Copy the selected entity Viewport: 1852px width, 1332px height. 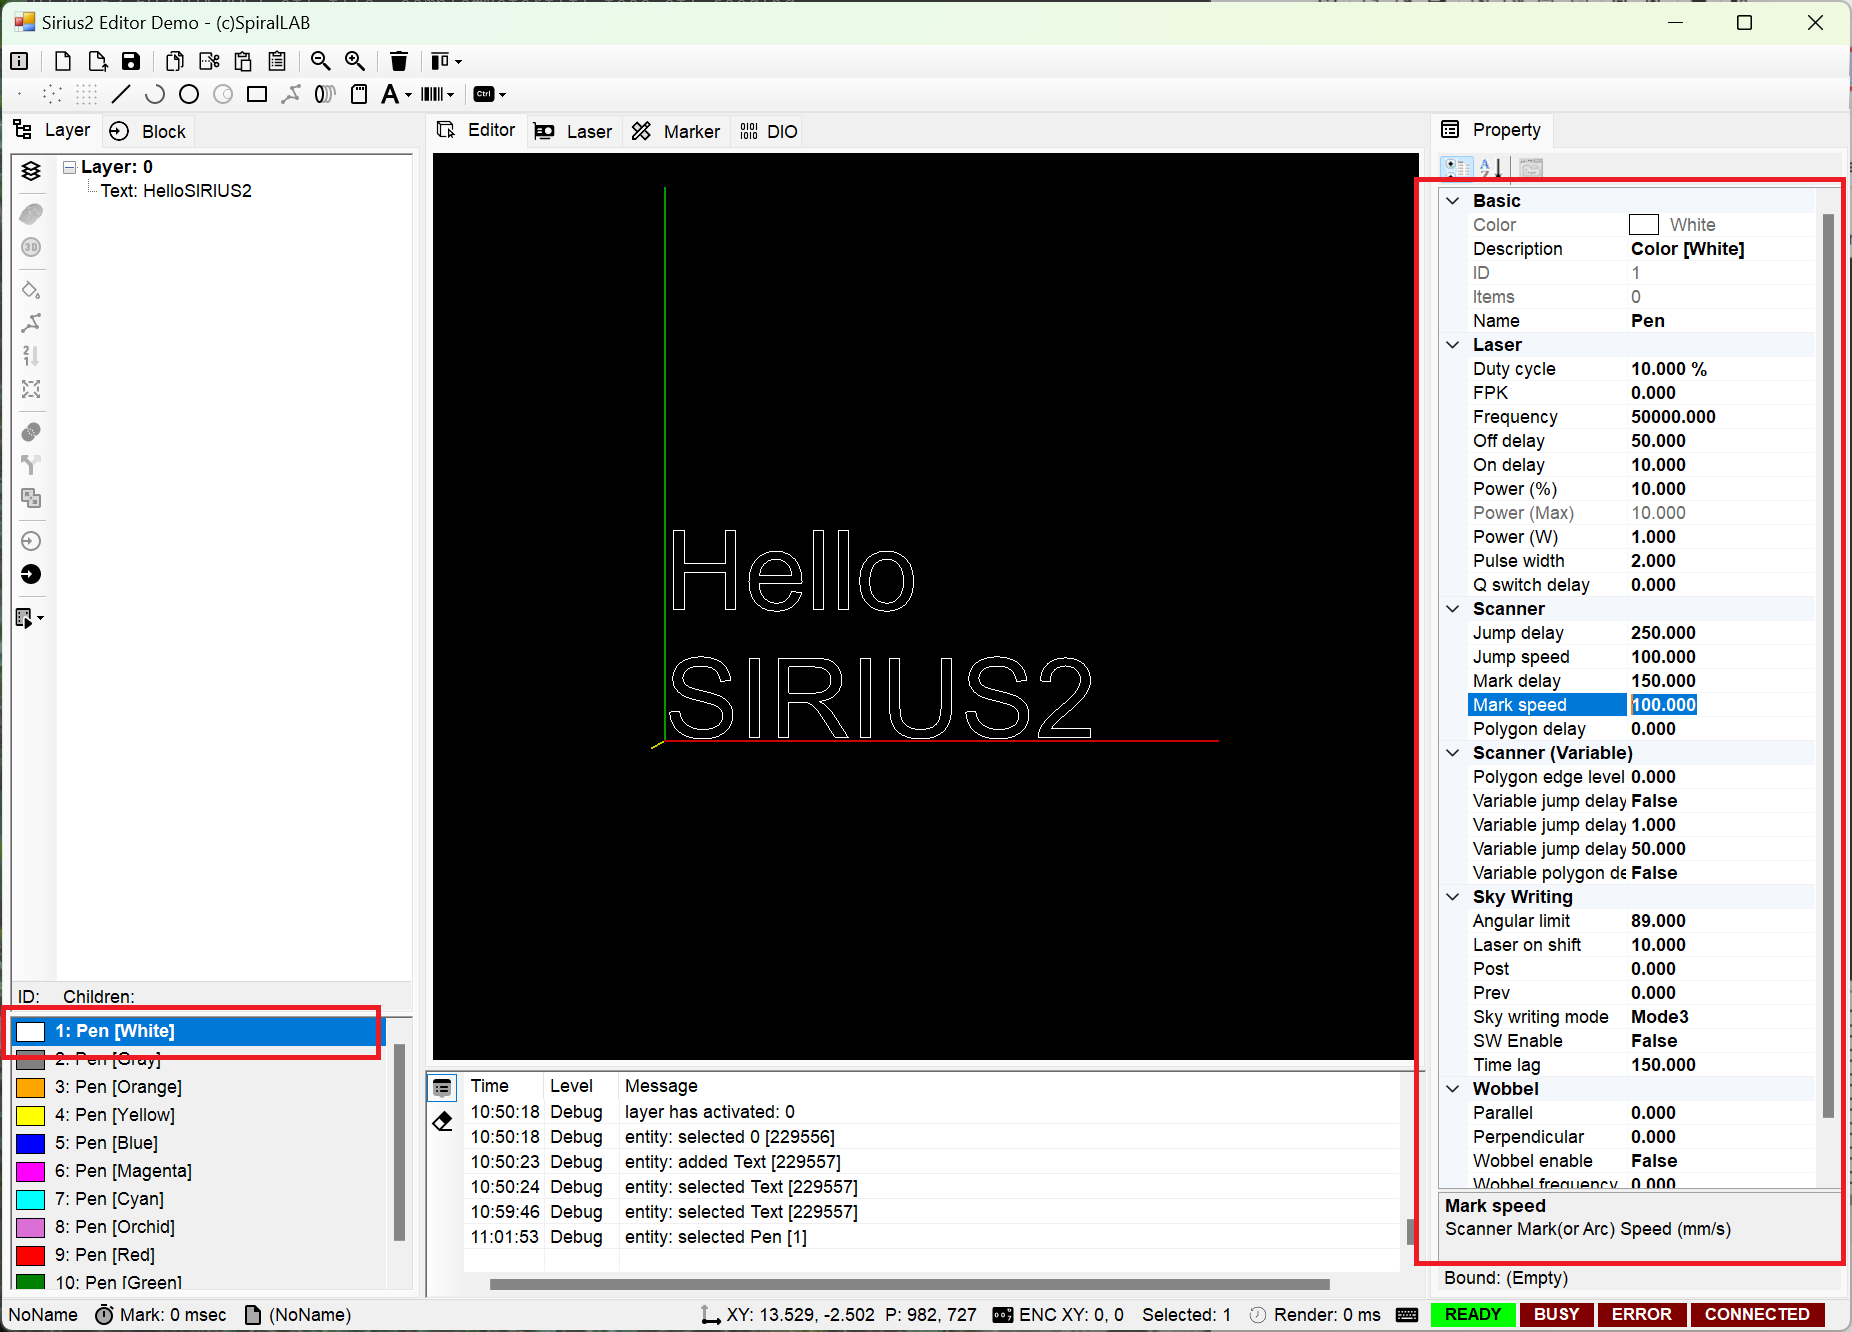click(x=175, y=61)
